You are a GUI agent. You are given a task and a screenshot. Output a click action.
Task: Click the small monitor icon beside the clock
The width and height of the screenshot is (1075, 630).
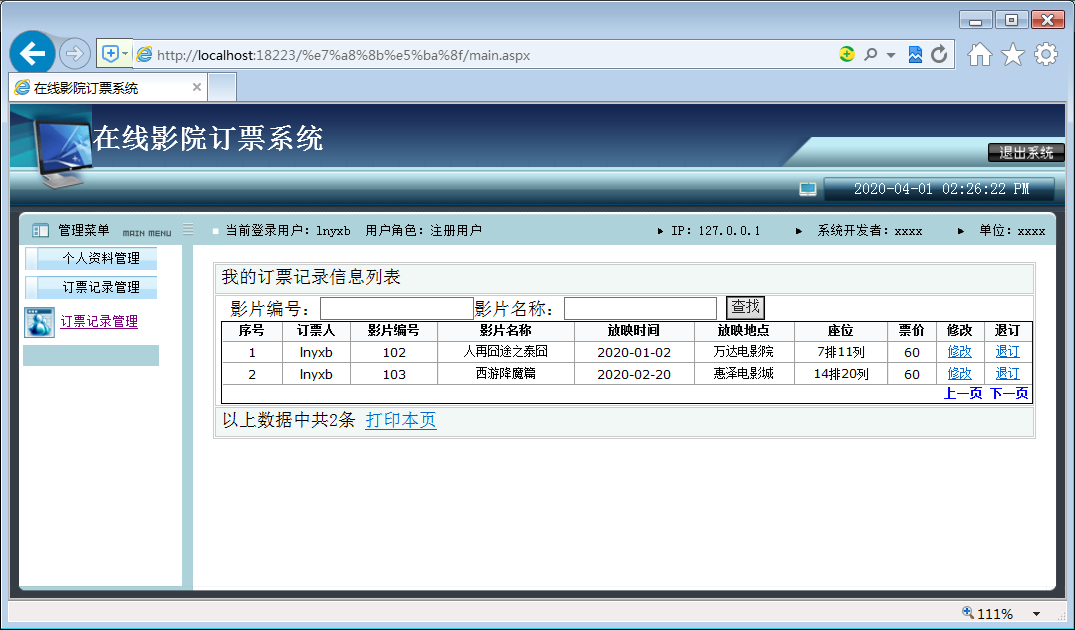808,189
